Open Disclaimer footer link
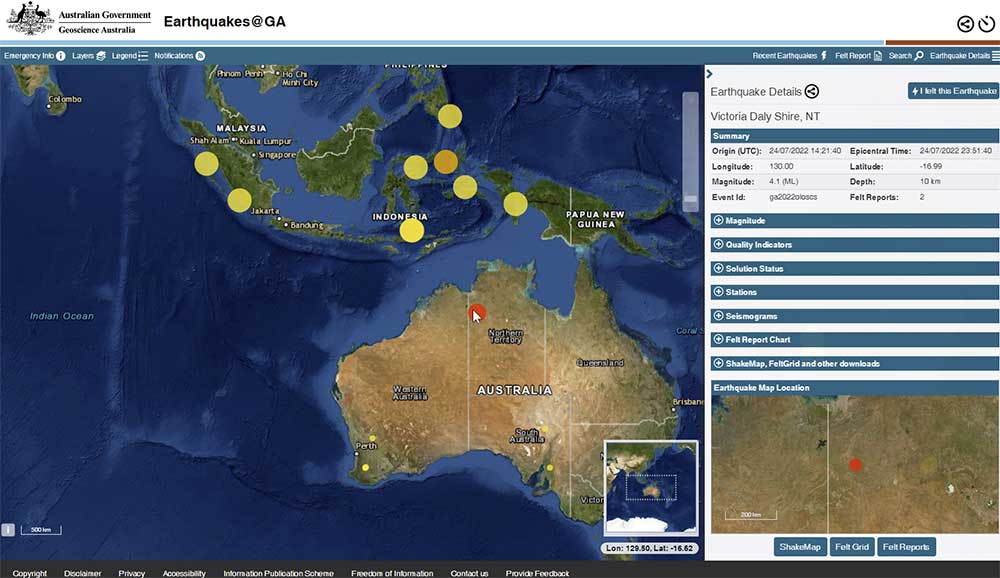This screenshot has height=578, width=1000. pyautogui.click(x=82, y=573)
